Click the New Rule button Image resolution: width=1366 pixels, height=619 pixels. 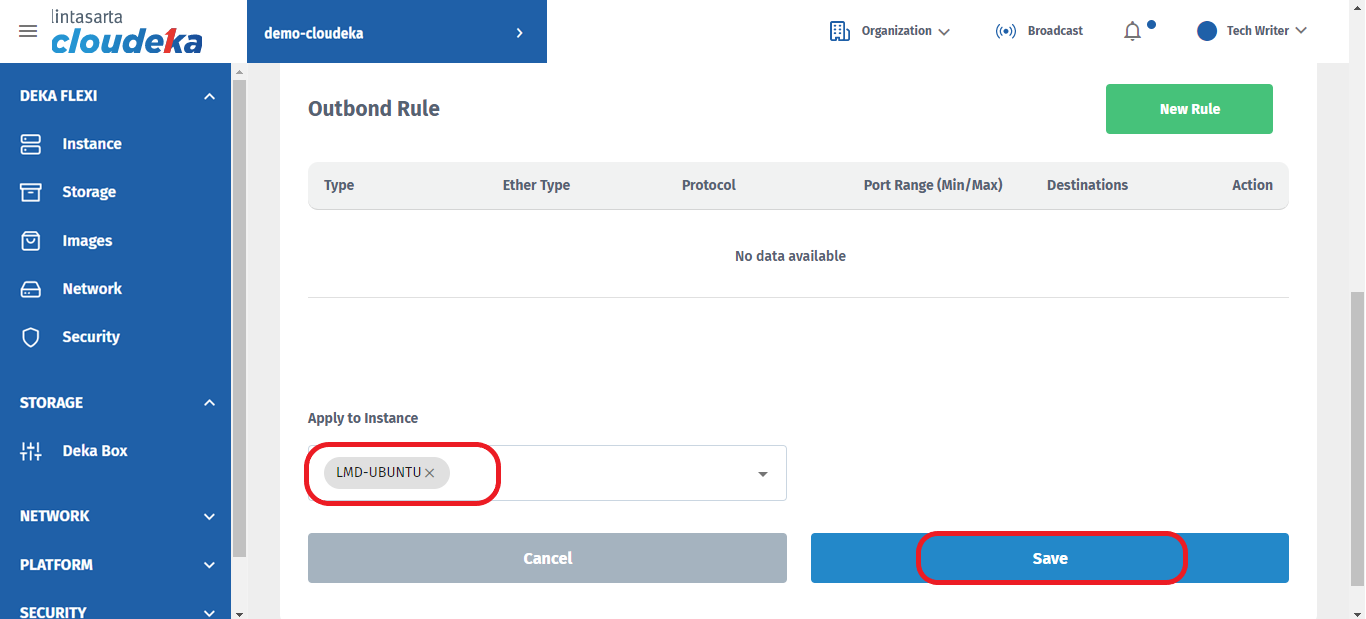click(x=1189, y=109)
